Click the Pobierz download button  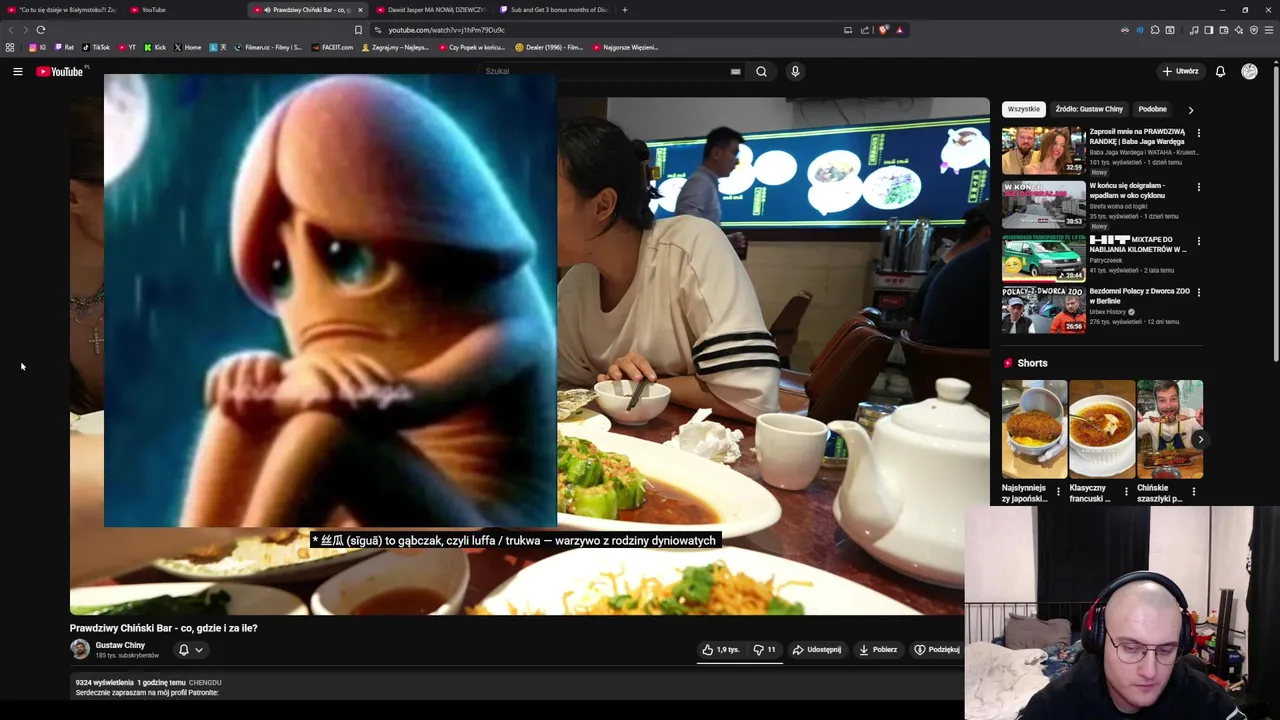(x=878, y=649)
